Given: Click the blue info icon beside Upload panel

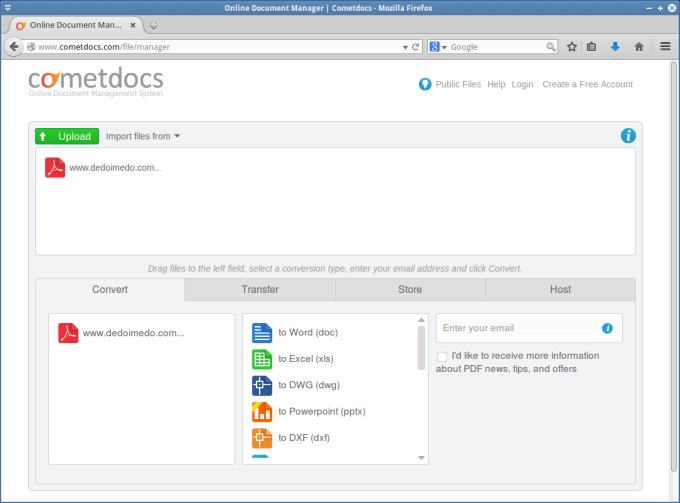Looking at the screenshot, I should click(x=628, y=136).
